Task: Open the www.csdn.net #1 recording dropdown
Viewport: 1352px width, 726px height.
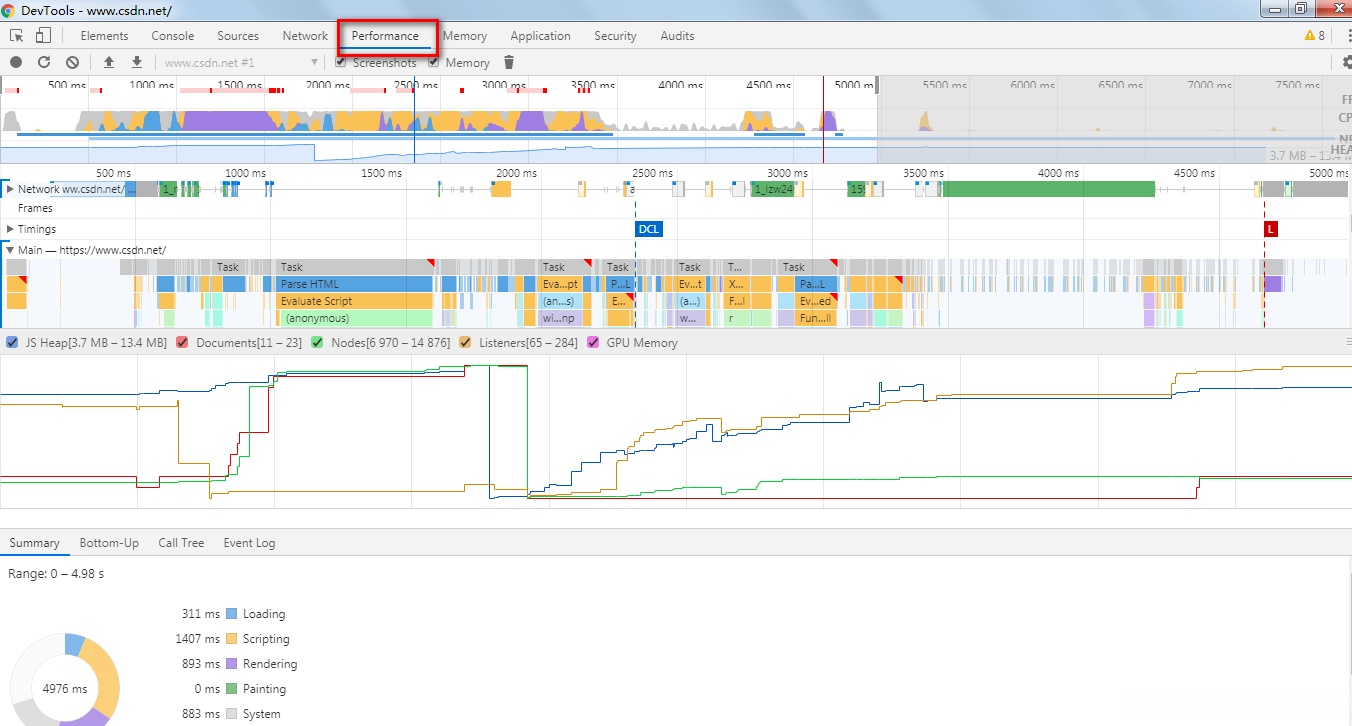Action: (240, 62)
